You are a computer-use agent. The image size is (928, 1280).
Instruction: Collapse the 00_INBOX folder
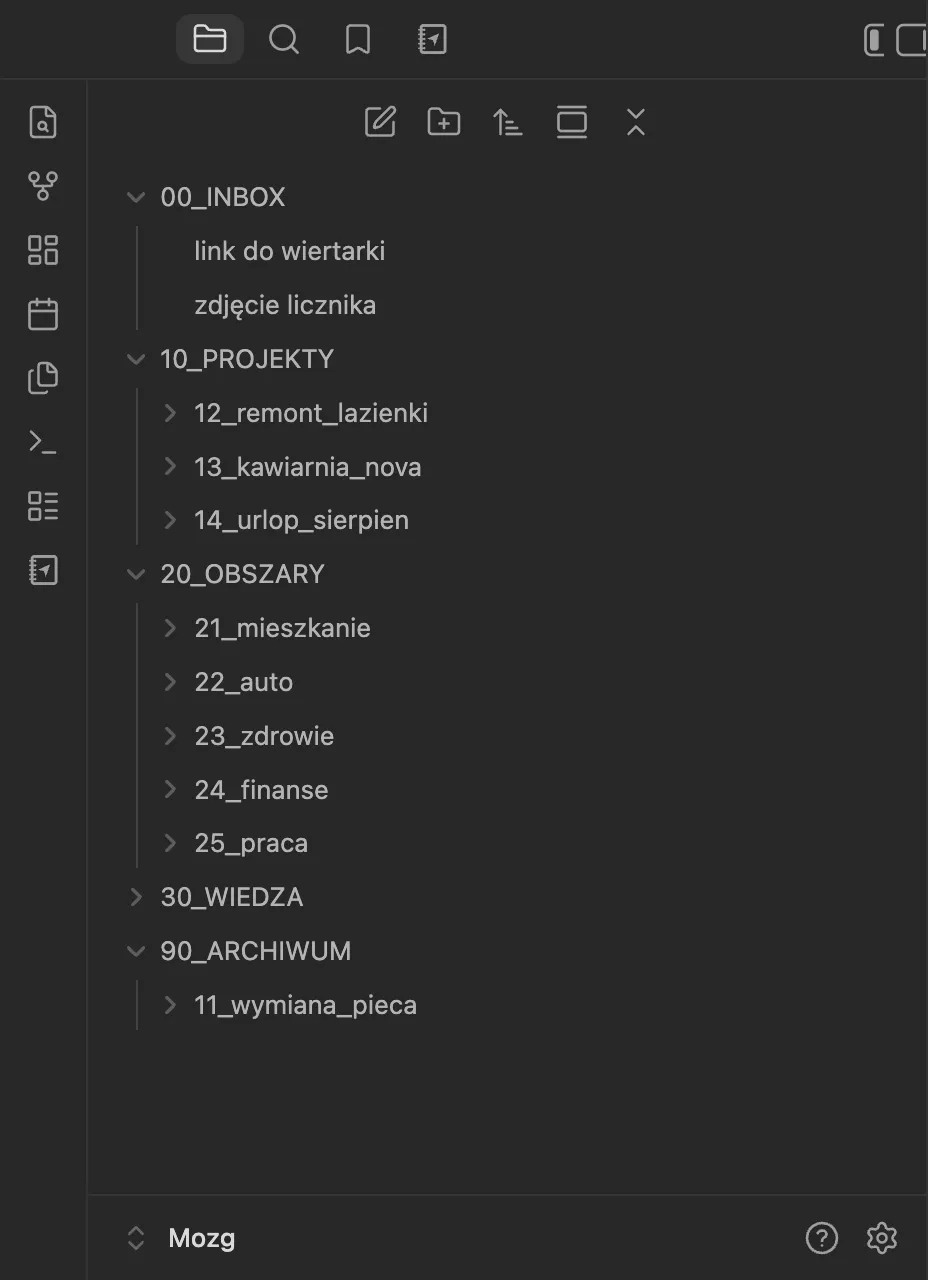coord(136,197)
